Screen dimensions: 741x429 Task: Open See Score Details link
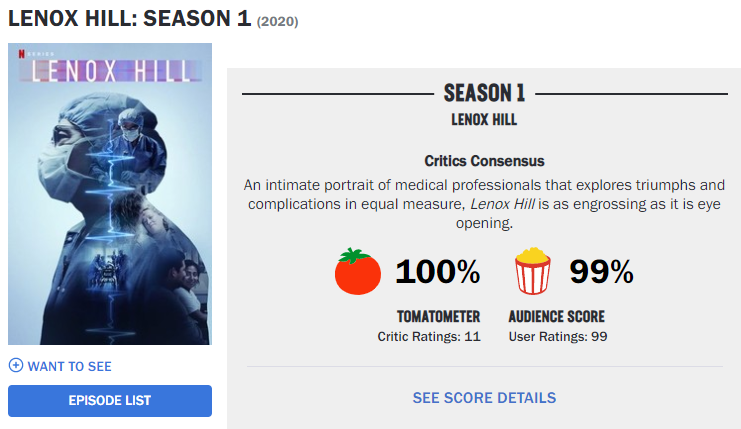click(484, 398)
